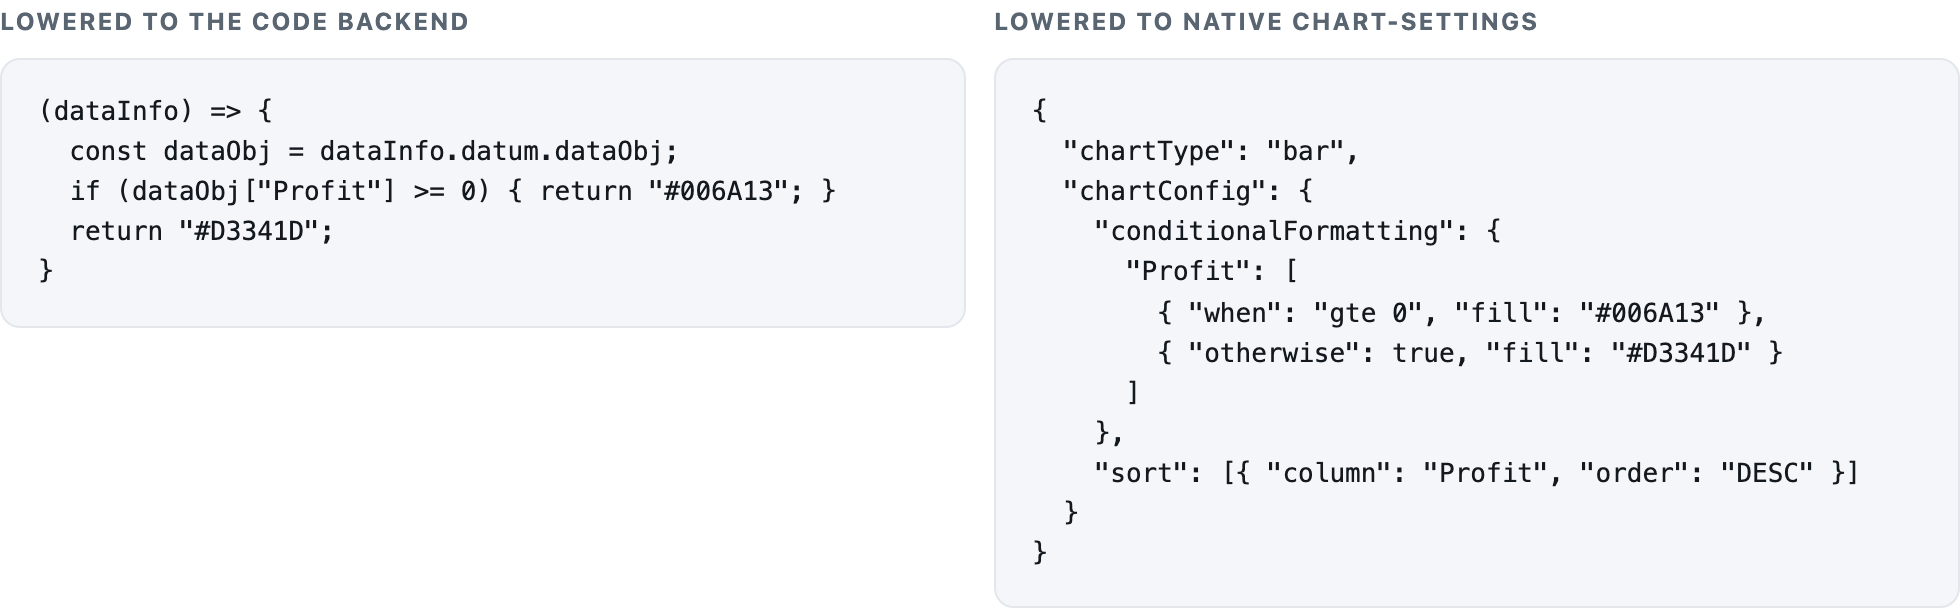The width and height of the screenshot is (1960, 610).
Task: Click the 'Lowered to native chart-settings' heading
Action: point(1266,22)
